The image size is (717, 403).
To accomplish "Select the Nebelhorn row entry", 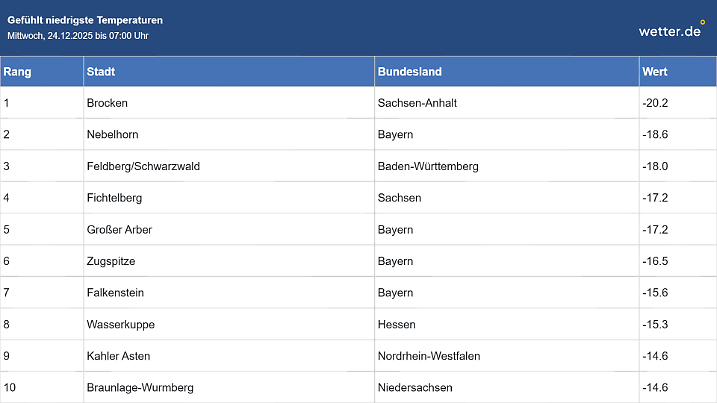I will tap(113, 134).
